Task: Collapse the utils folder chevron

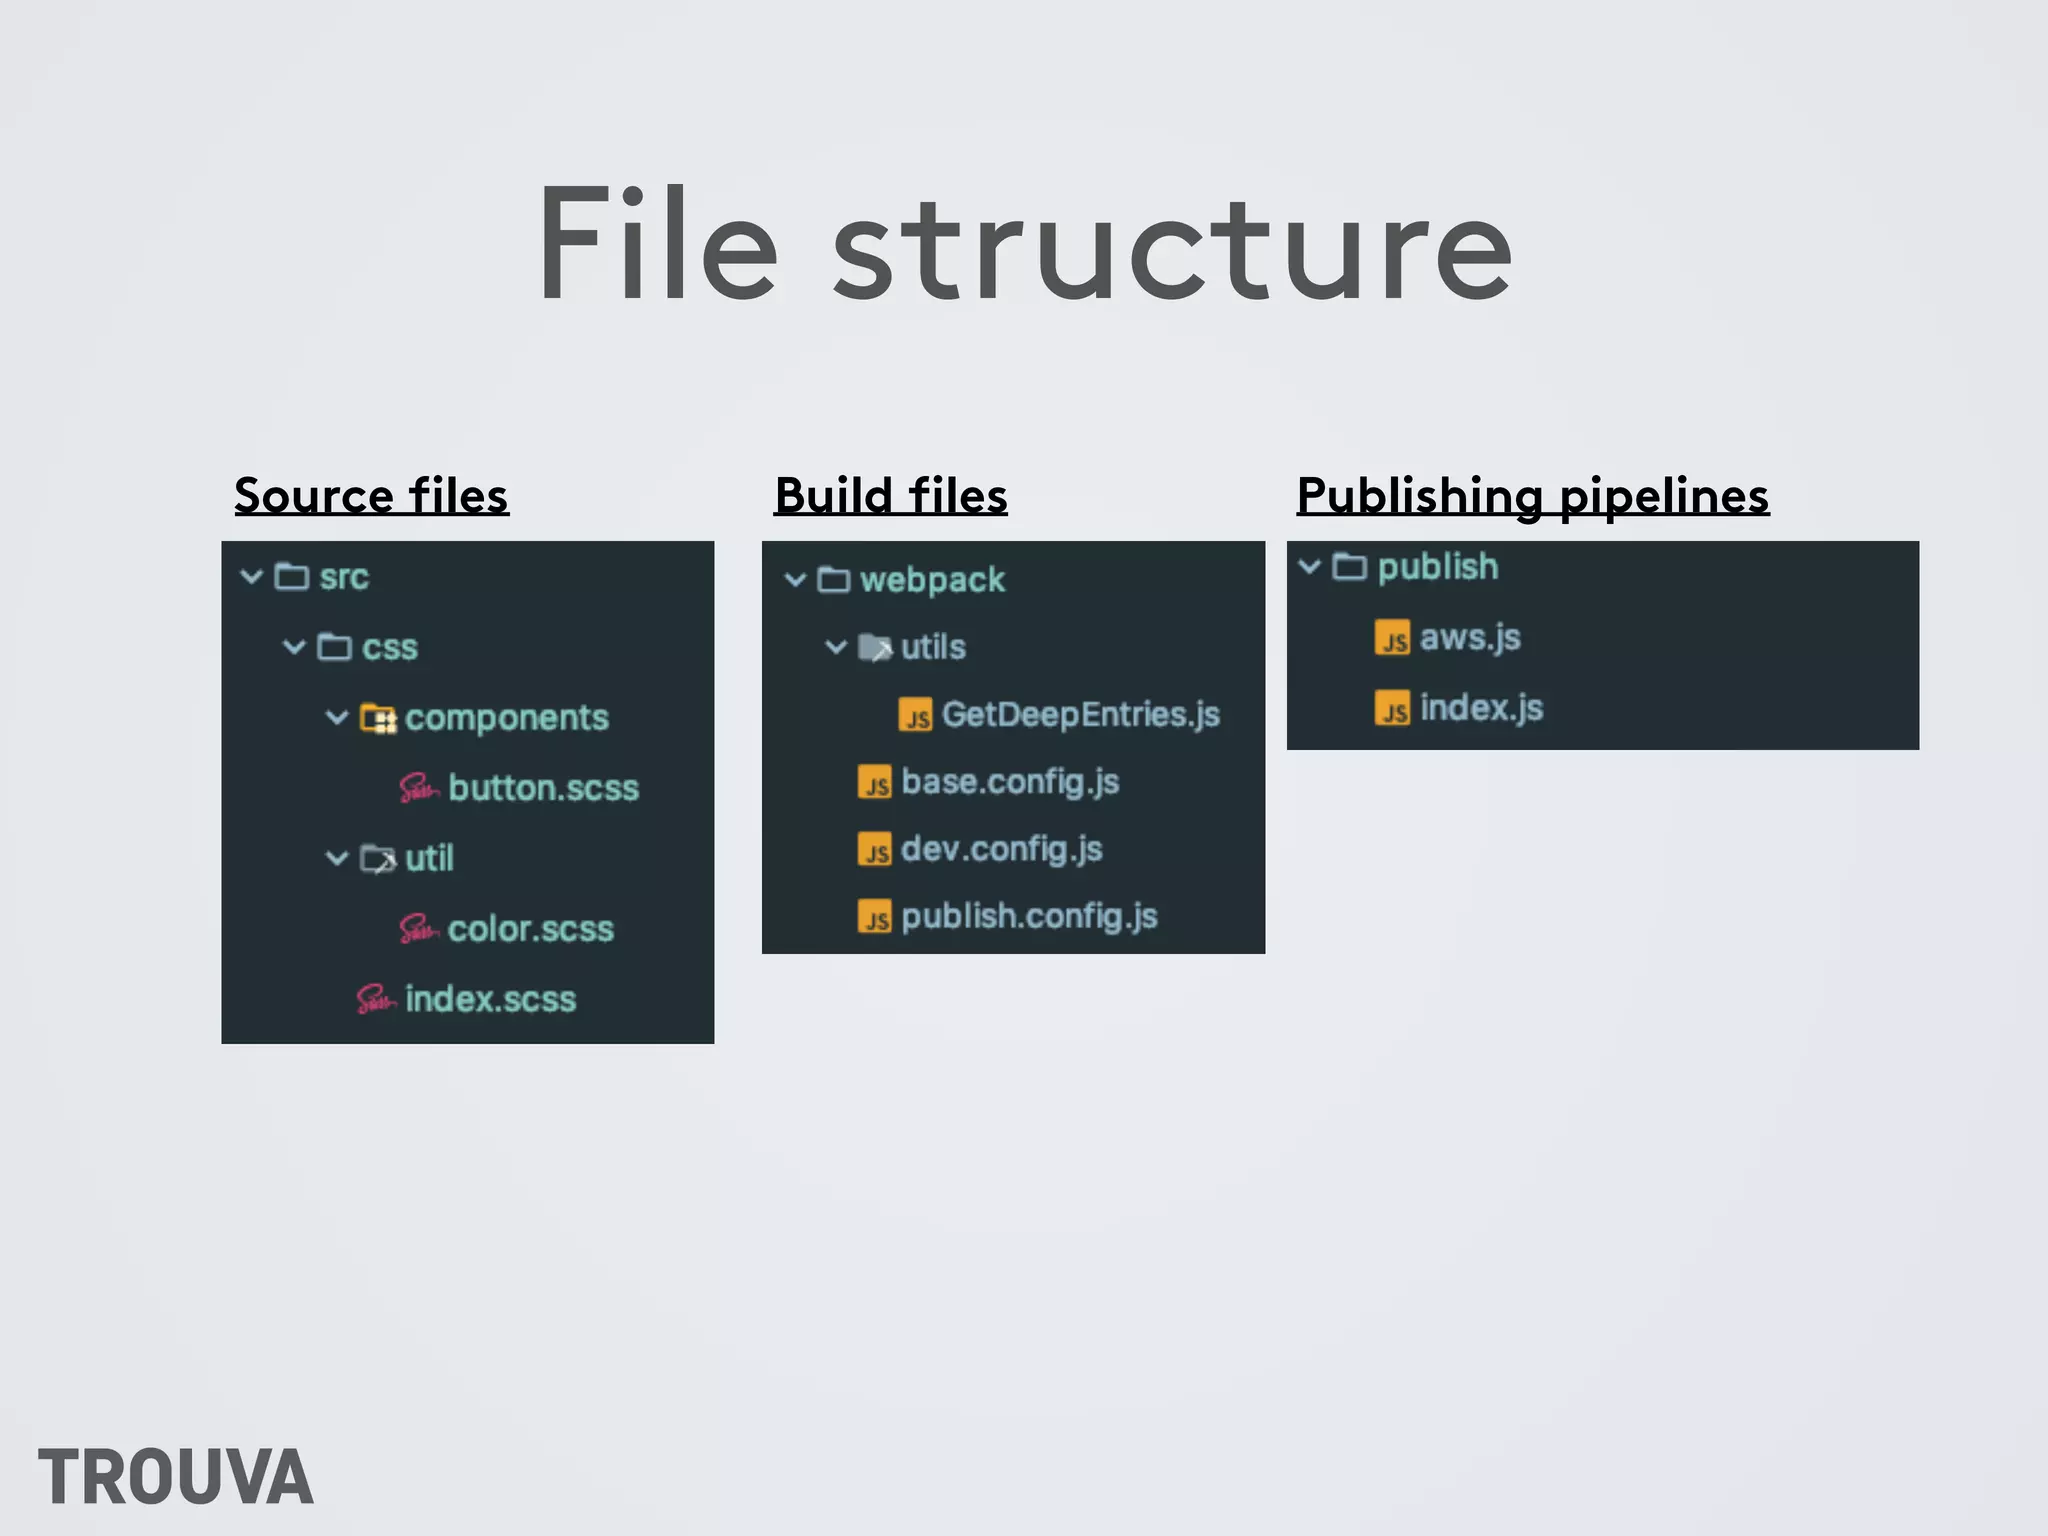Action: [x=836, y=647]
